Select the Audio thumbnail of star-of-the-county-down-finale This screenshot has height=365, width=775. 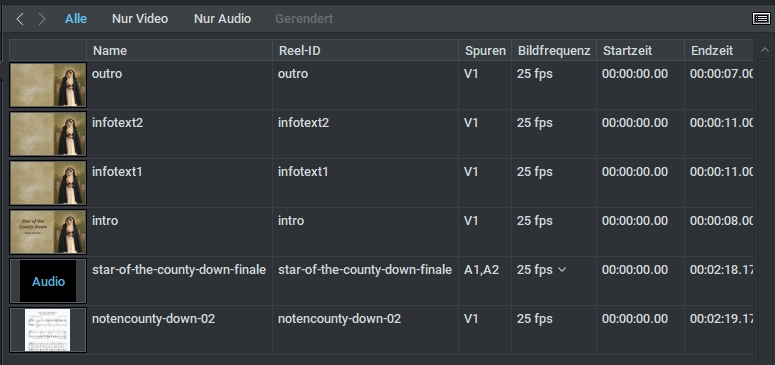48,281
